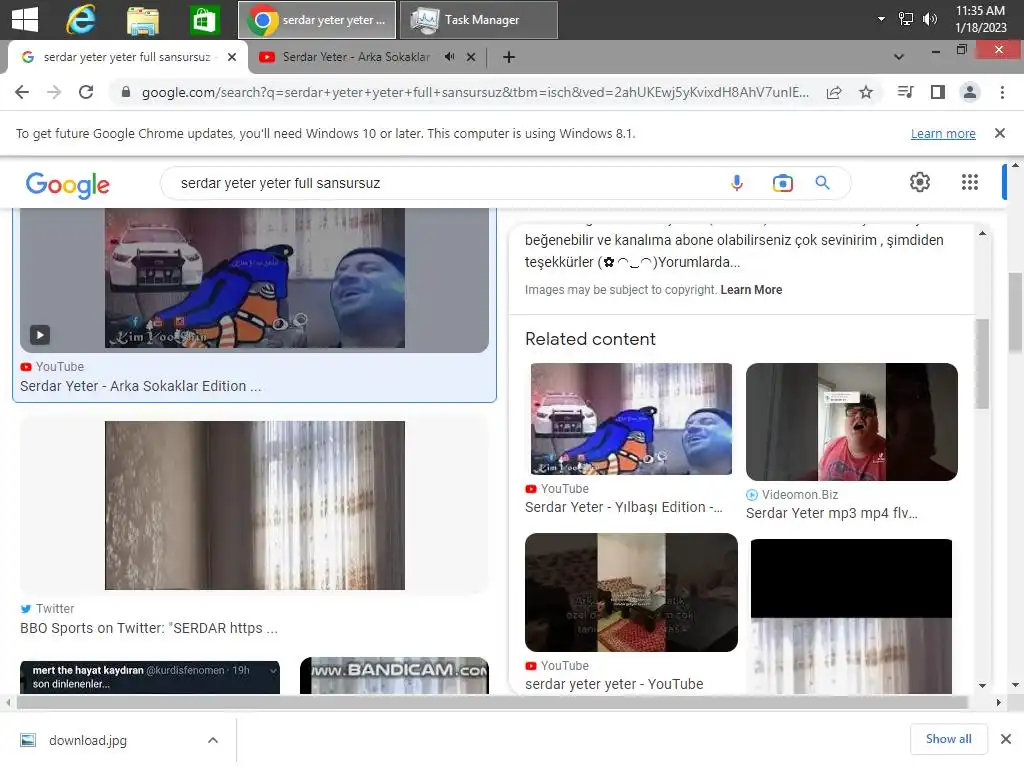Open File Explorer from the taskbar
The height and width of the screenshot is (768, 1024).
(143, 20)
